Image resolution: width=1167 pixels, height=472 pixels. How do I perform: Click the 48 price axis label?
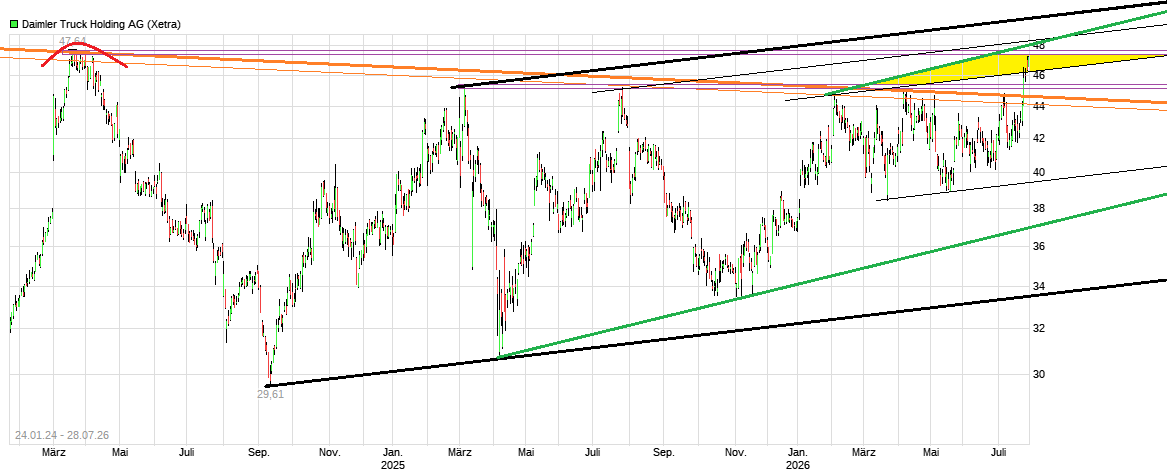coord(1038,45)
